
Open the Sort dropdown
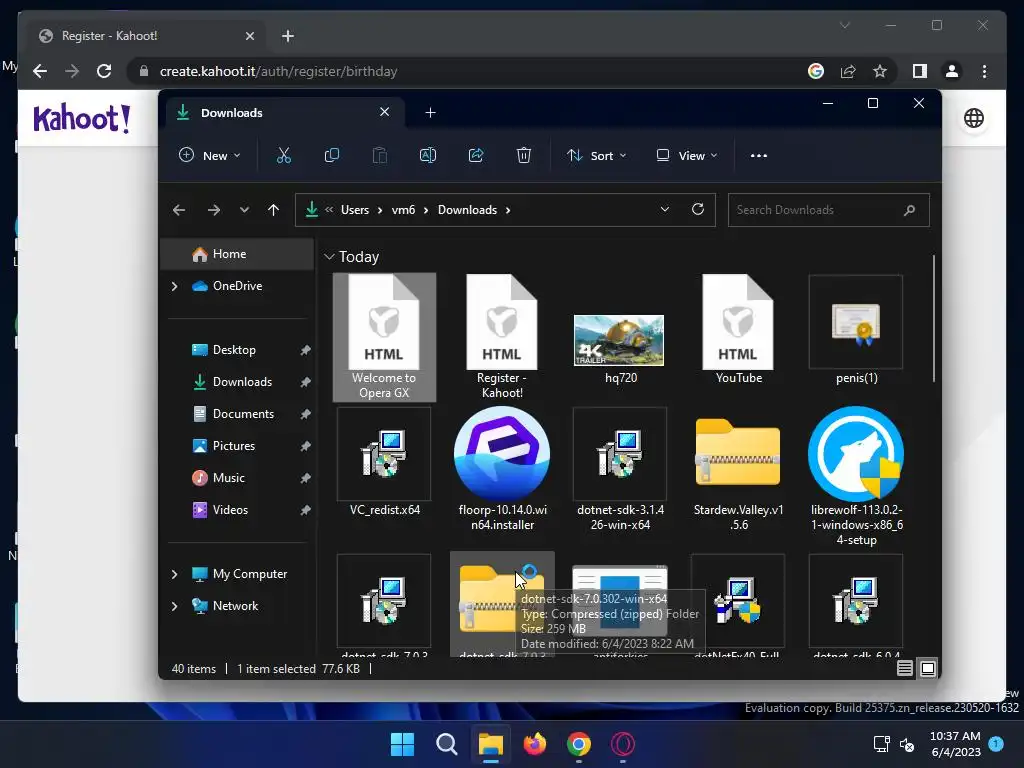tap(597, 155)
